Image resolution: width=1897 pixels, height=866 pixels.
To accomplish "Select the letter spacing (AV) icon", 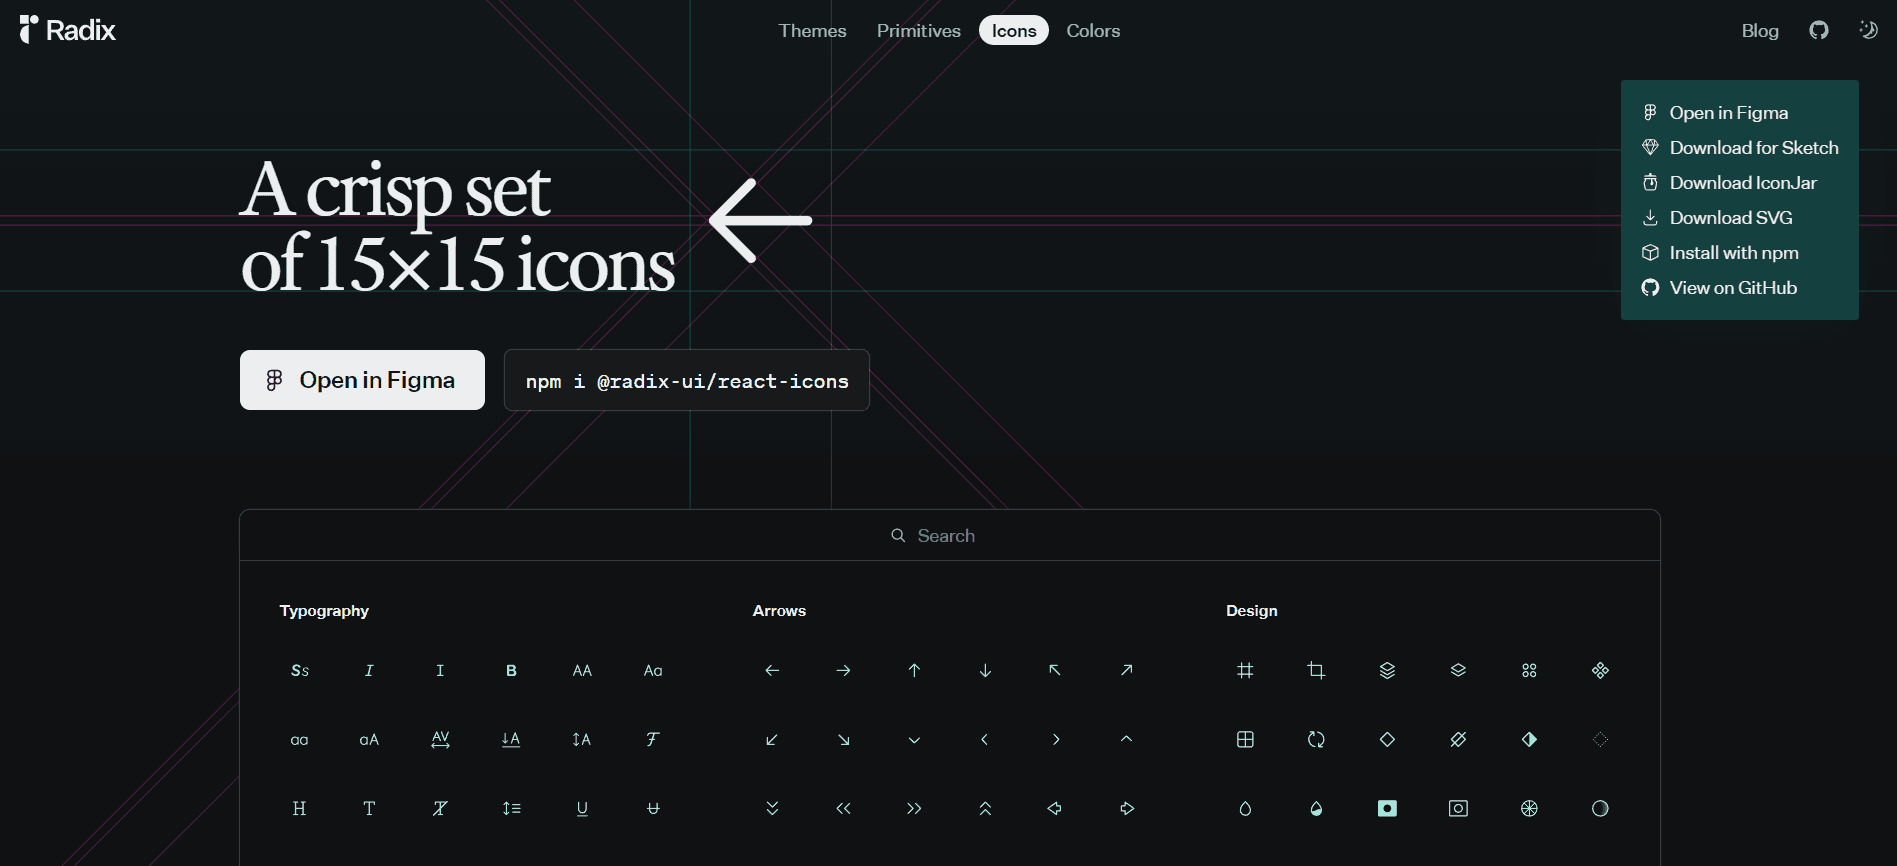I will pyautogui.click(x=440, y=739).
